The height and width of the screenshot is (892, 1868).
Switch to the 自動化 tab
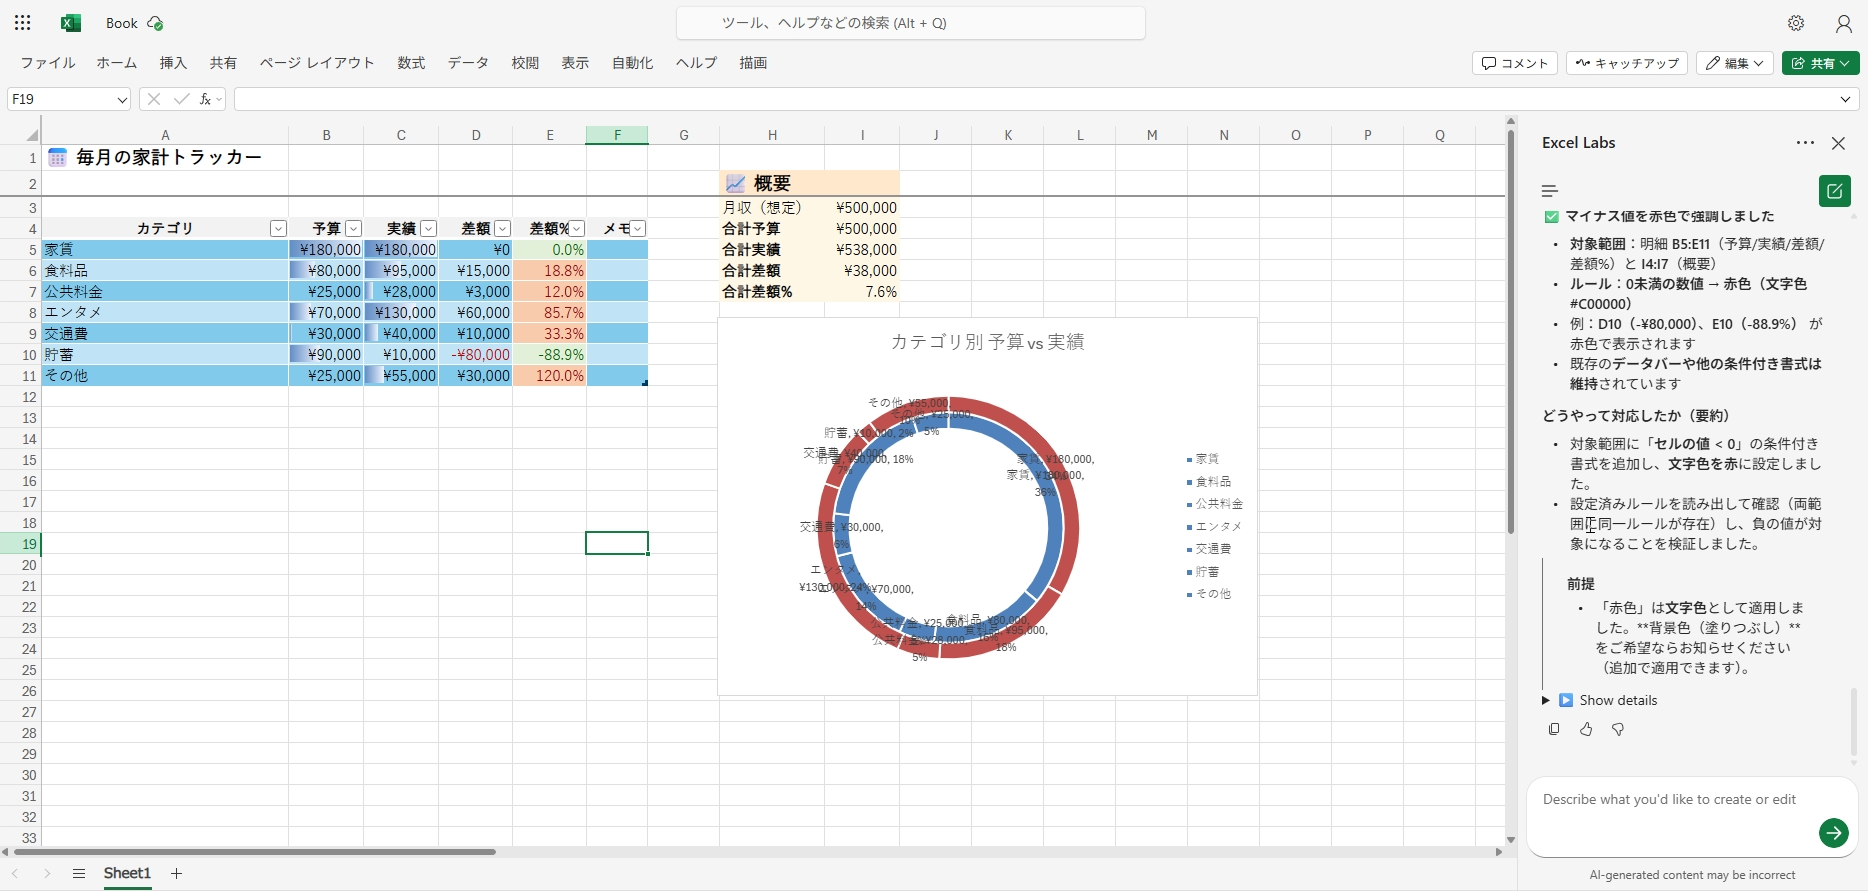pyautogui.click(x=632, y=63)
